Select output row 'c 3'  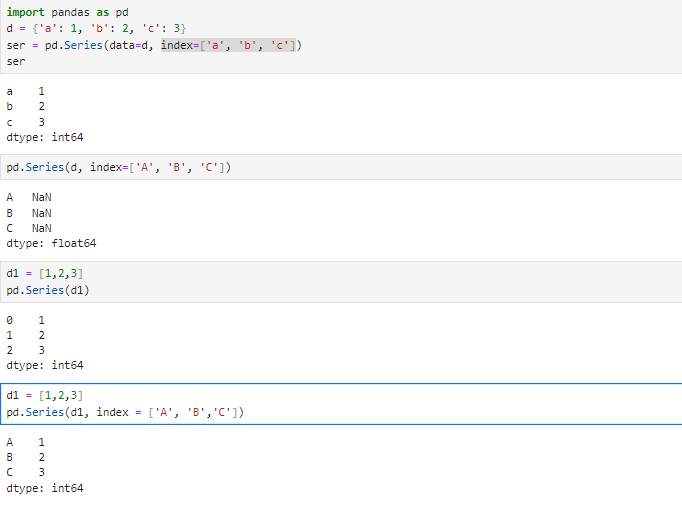pos(25,122)
